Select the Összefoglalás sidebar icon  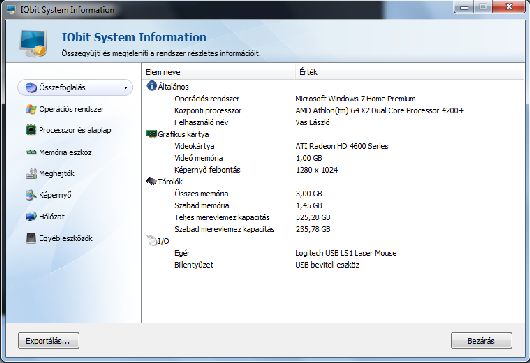point(31,88)
